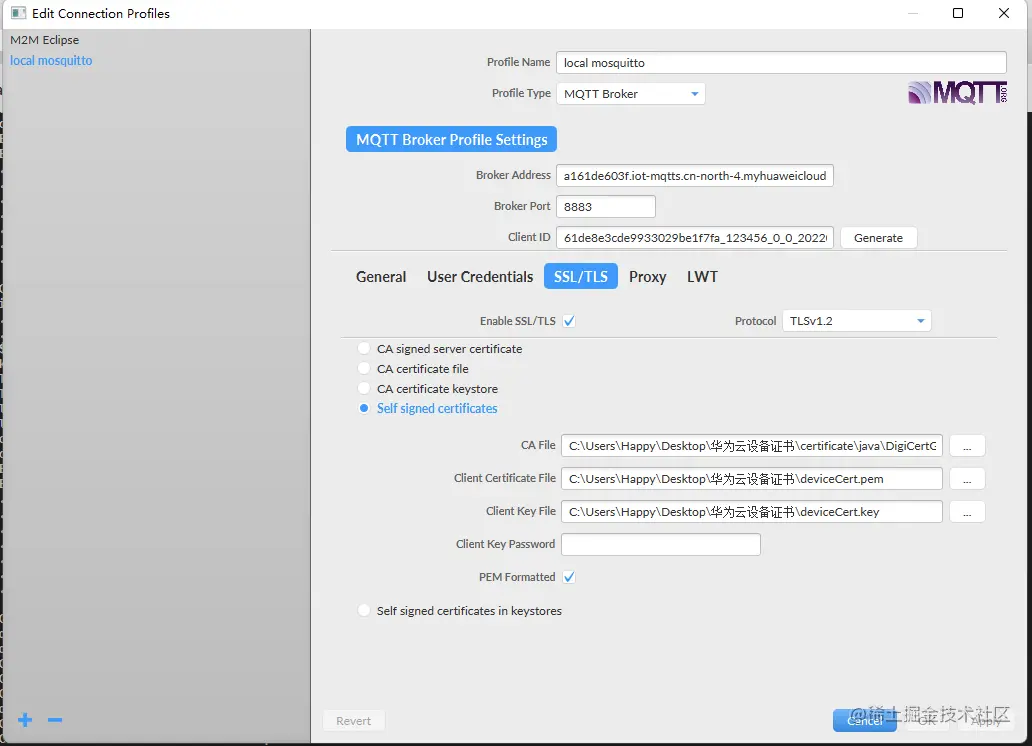Screen dimensions: 1032x746
Task: Switch to LWT tab
Action: [702, 277]
